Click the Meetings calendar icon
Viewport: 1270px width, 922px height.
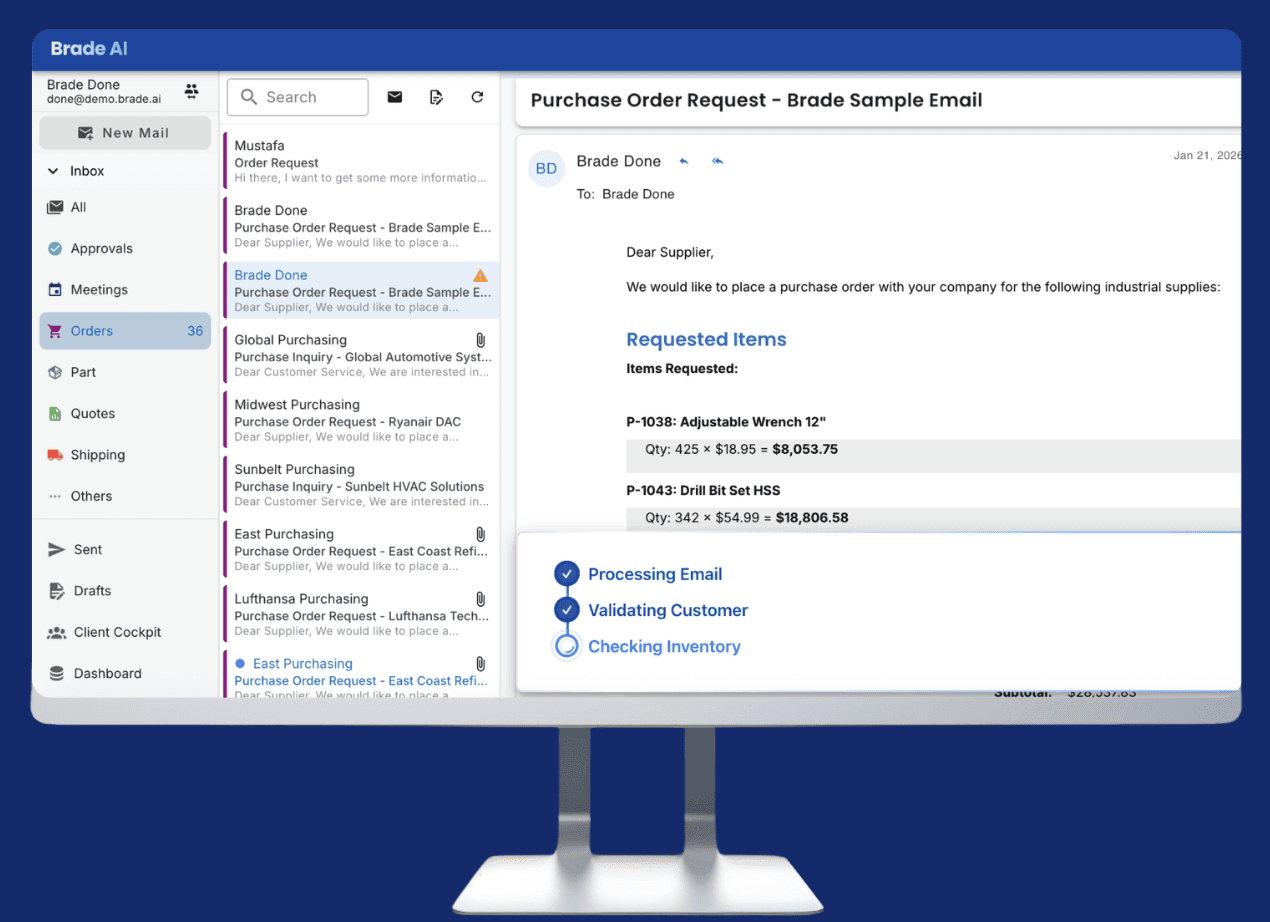[55, 290]
